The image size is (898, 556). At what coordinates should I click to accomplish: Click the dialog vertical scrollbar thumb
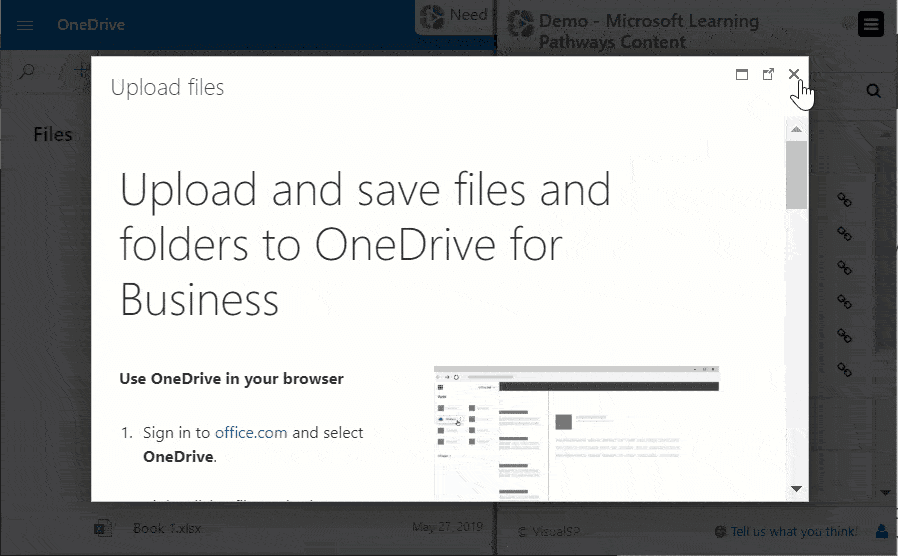click(x=796, y=175)
